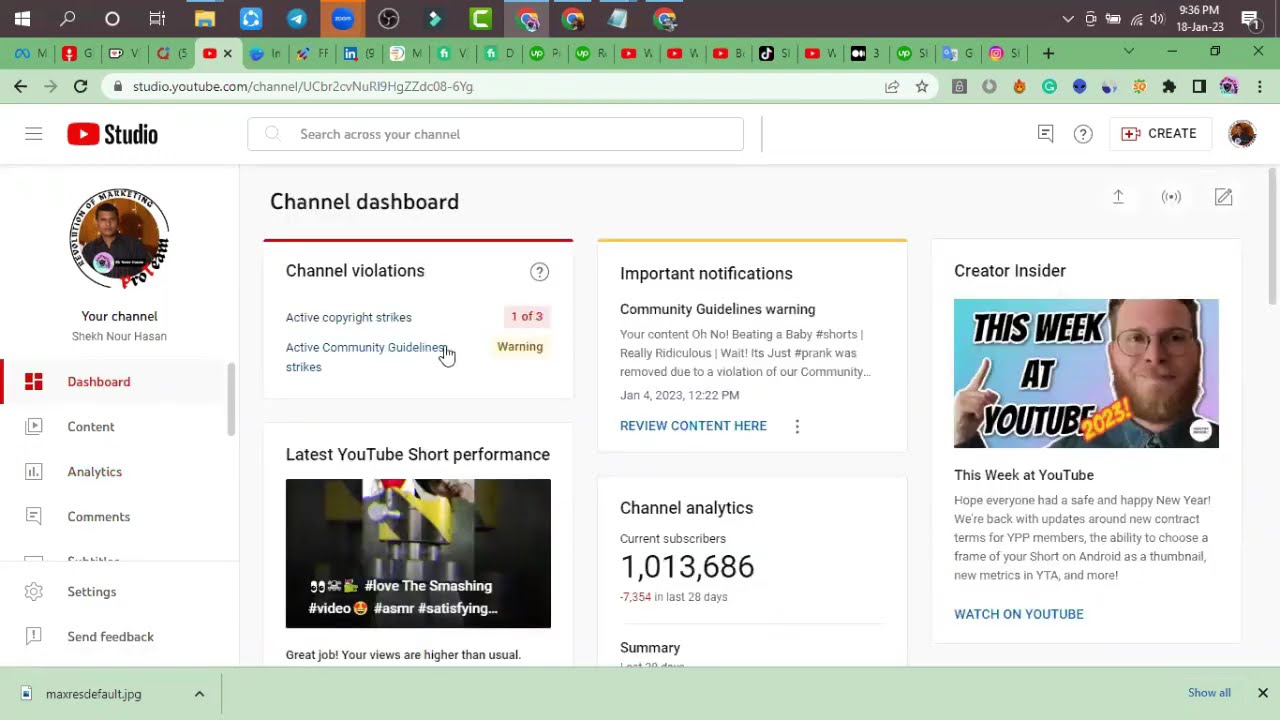1280x720 pixels.
Task: Click Show all downloads
Action: (x=1209, y=693)
